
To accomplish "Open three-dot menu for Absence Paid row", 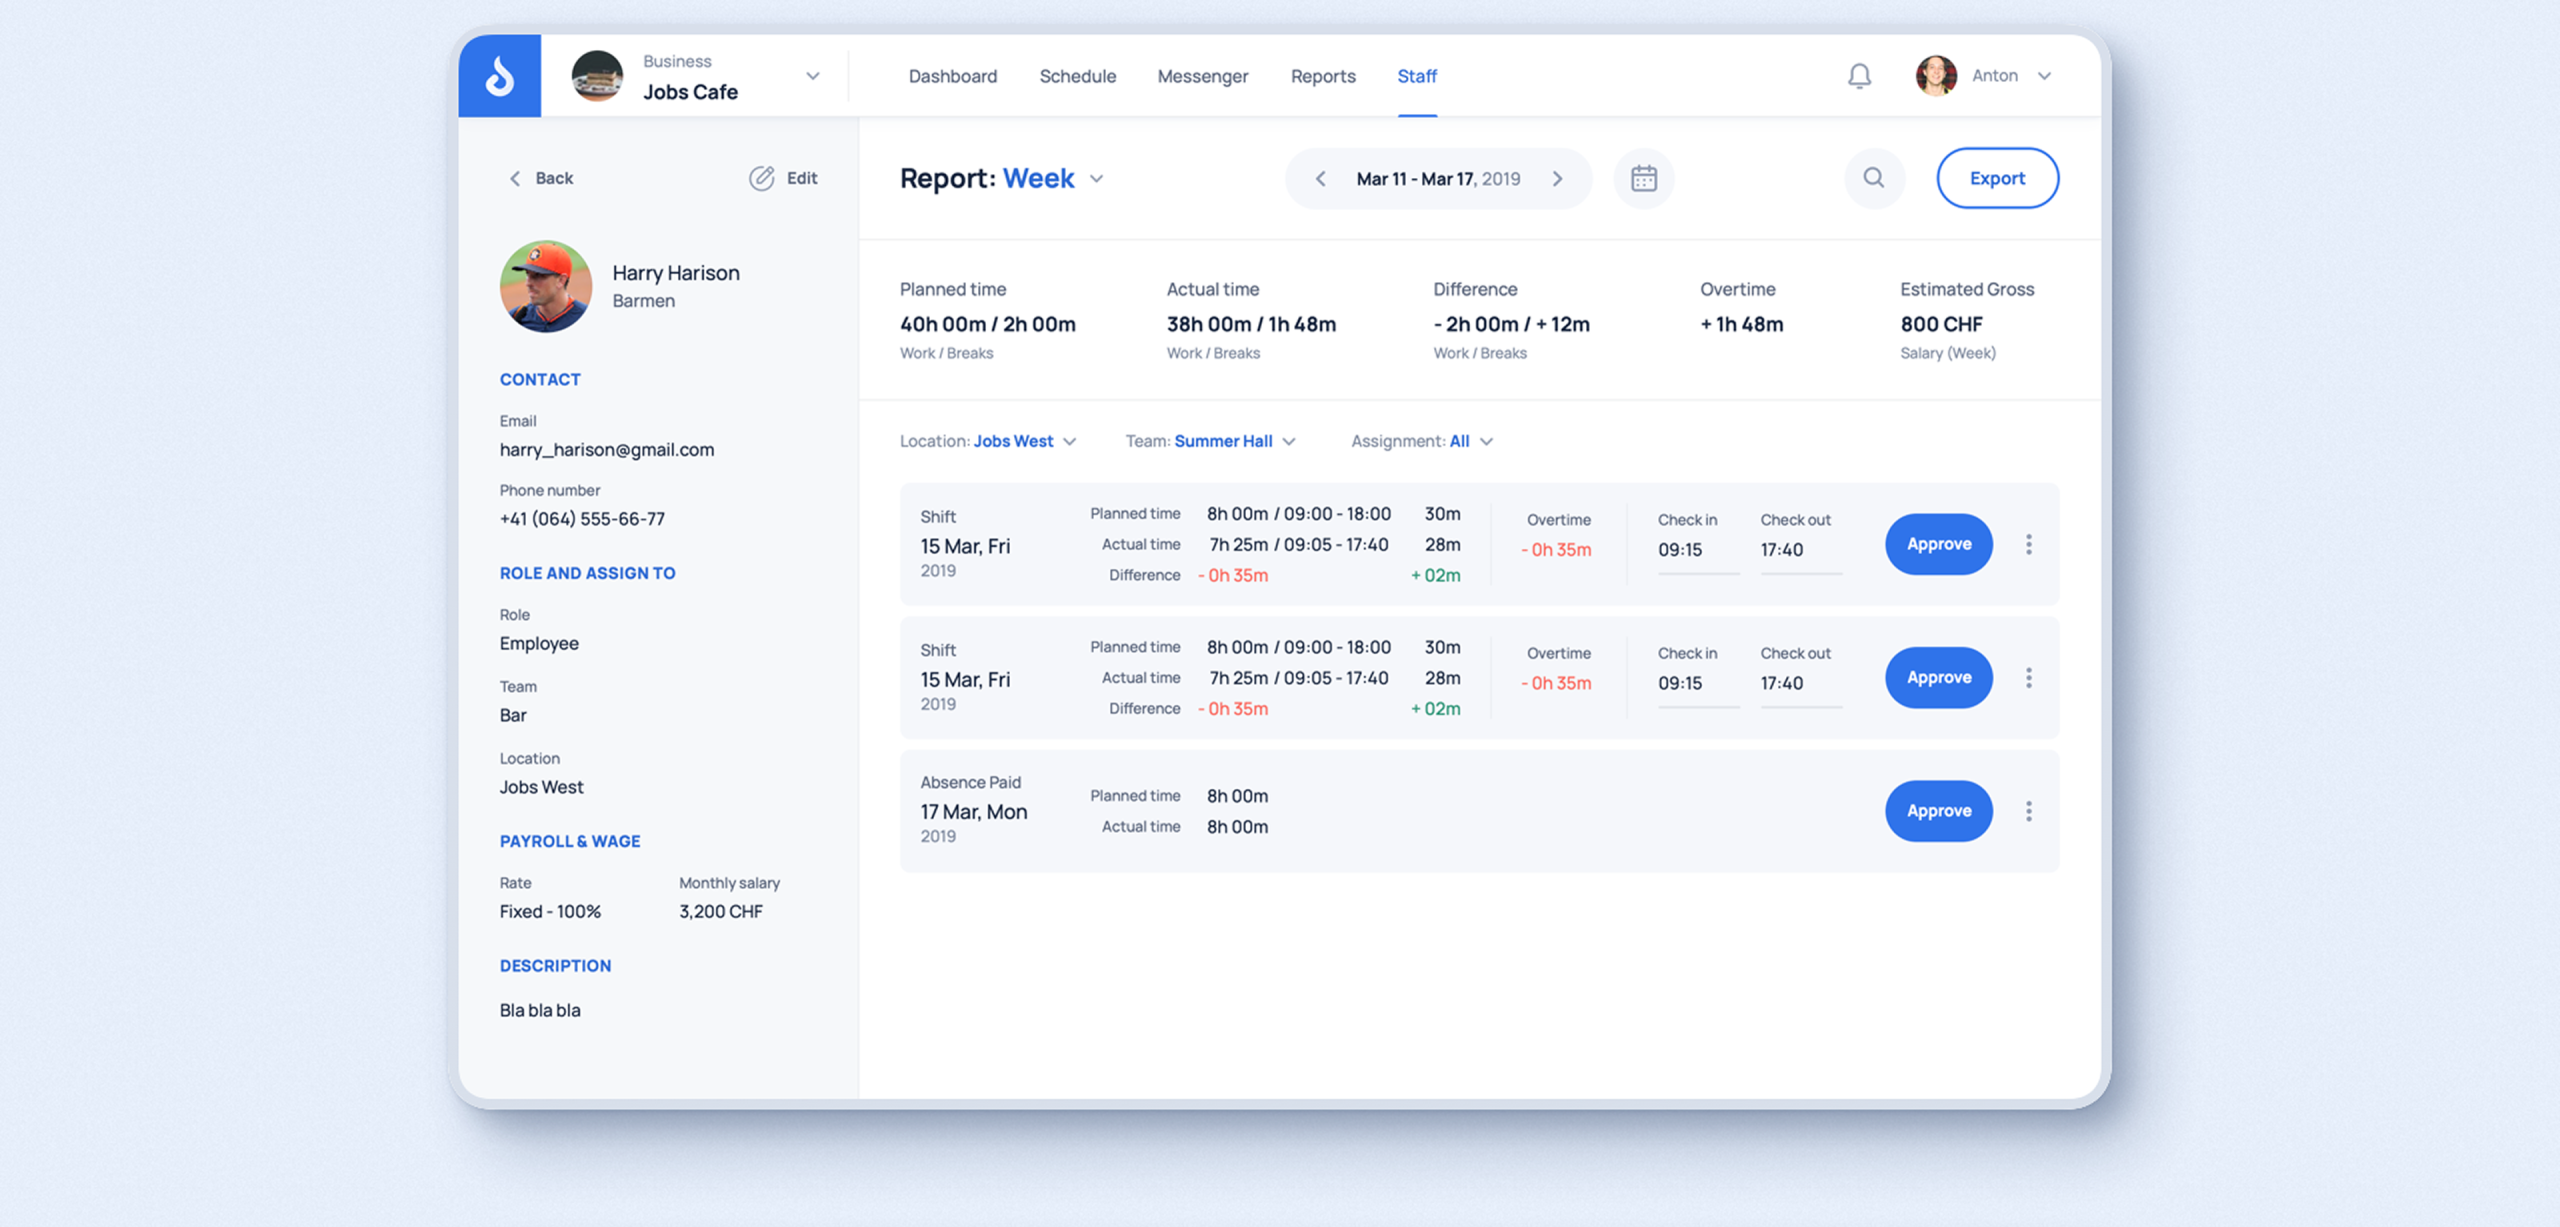I will tap(2028, 811).
